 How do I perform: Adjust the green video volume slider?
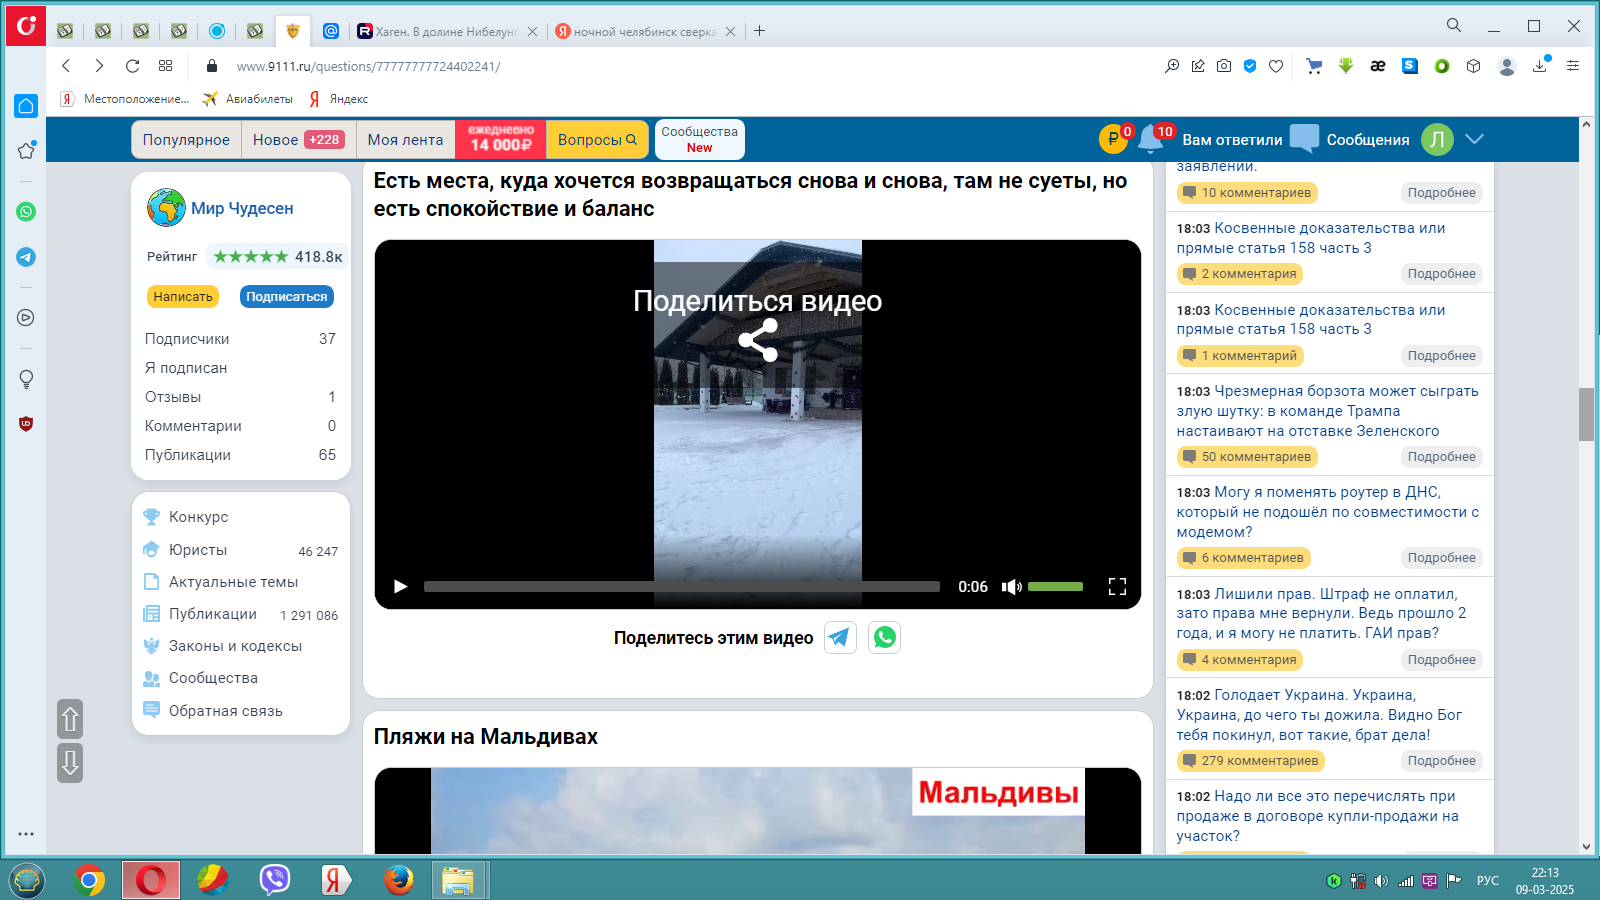[1055, 587]
